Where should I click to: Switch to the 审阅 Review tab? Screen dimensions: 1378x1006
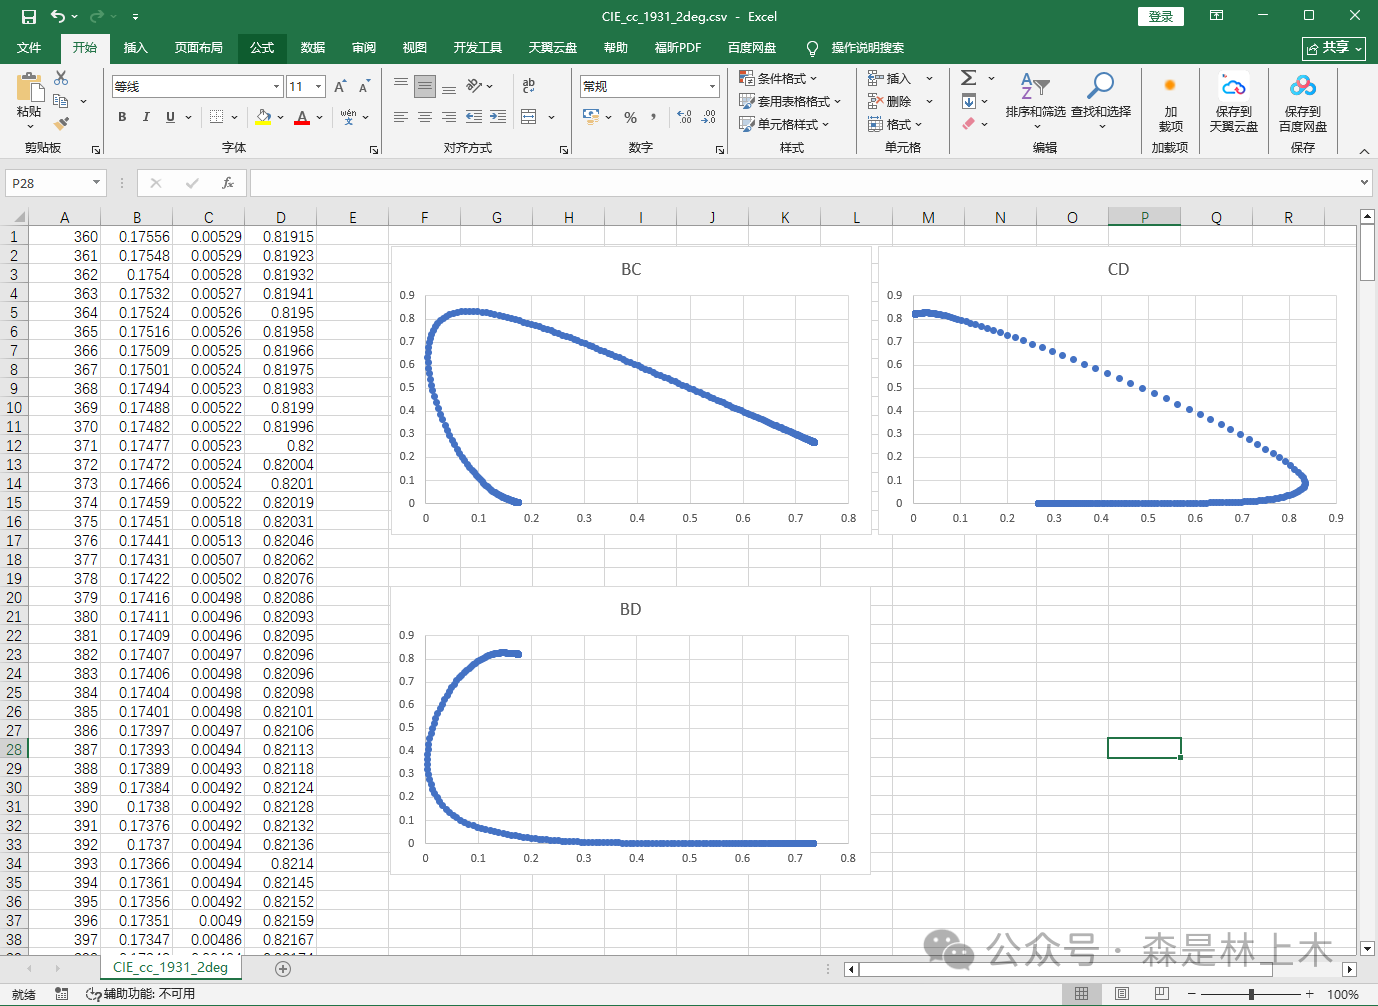(x=364, y=47)
